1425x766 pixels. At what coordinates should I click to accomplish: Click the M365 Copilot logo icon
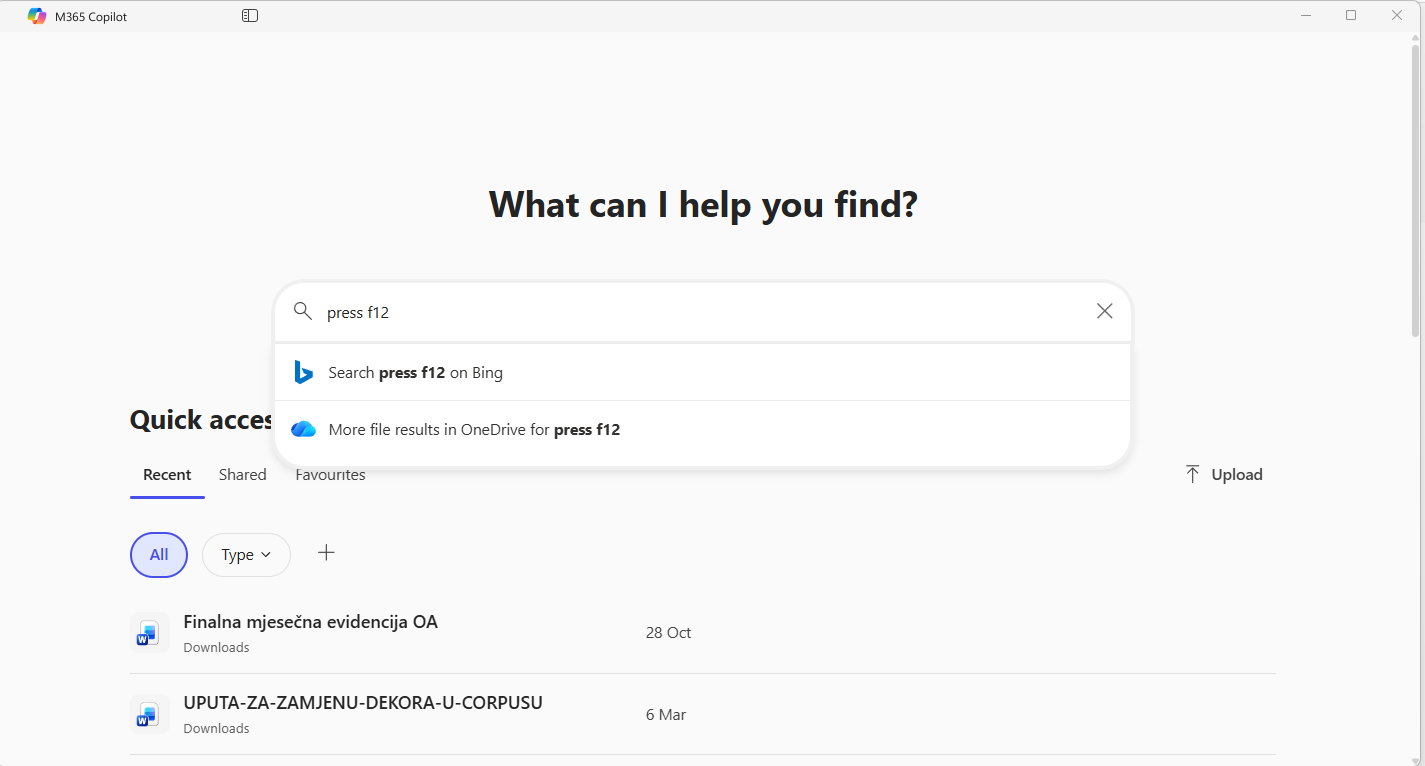[x=37, y=16]
